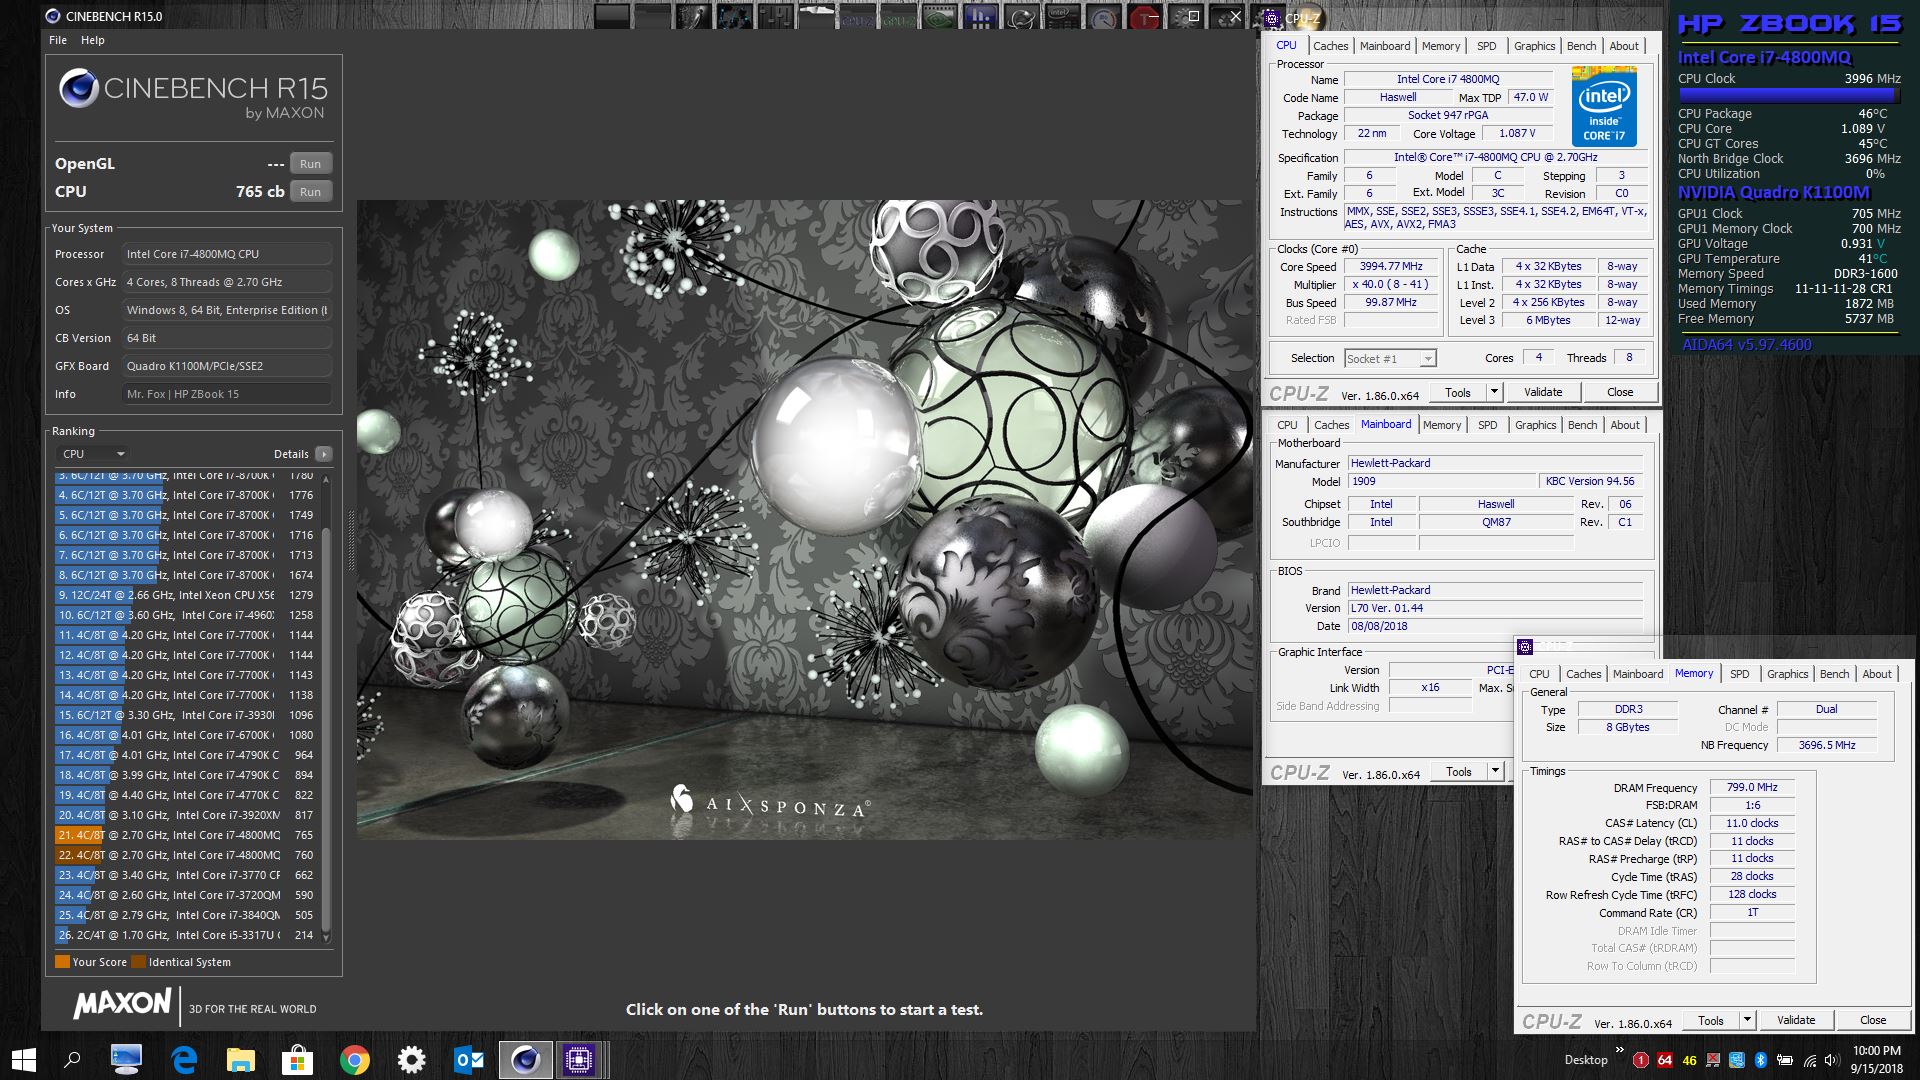The height and width of the screenshot is (1080, 1920).
Task: Open SPD tab in Mainboard CPU-Z window
Action: point(1488,425)
